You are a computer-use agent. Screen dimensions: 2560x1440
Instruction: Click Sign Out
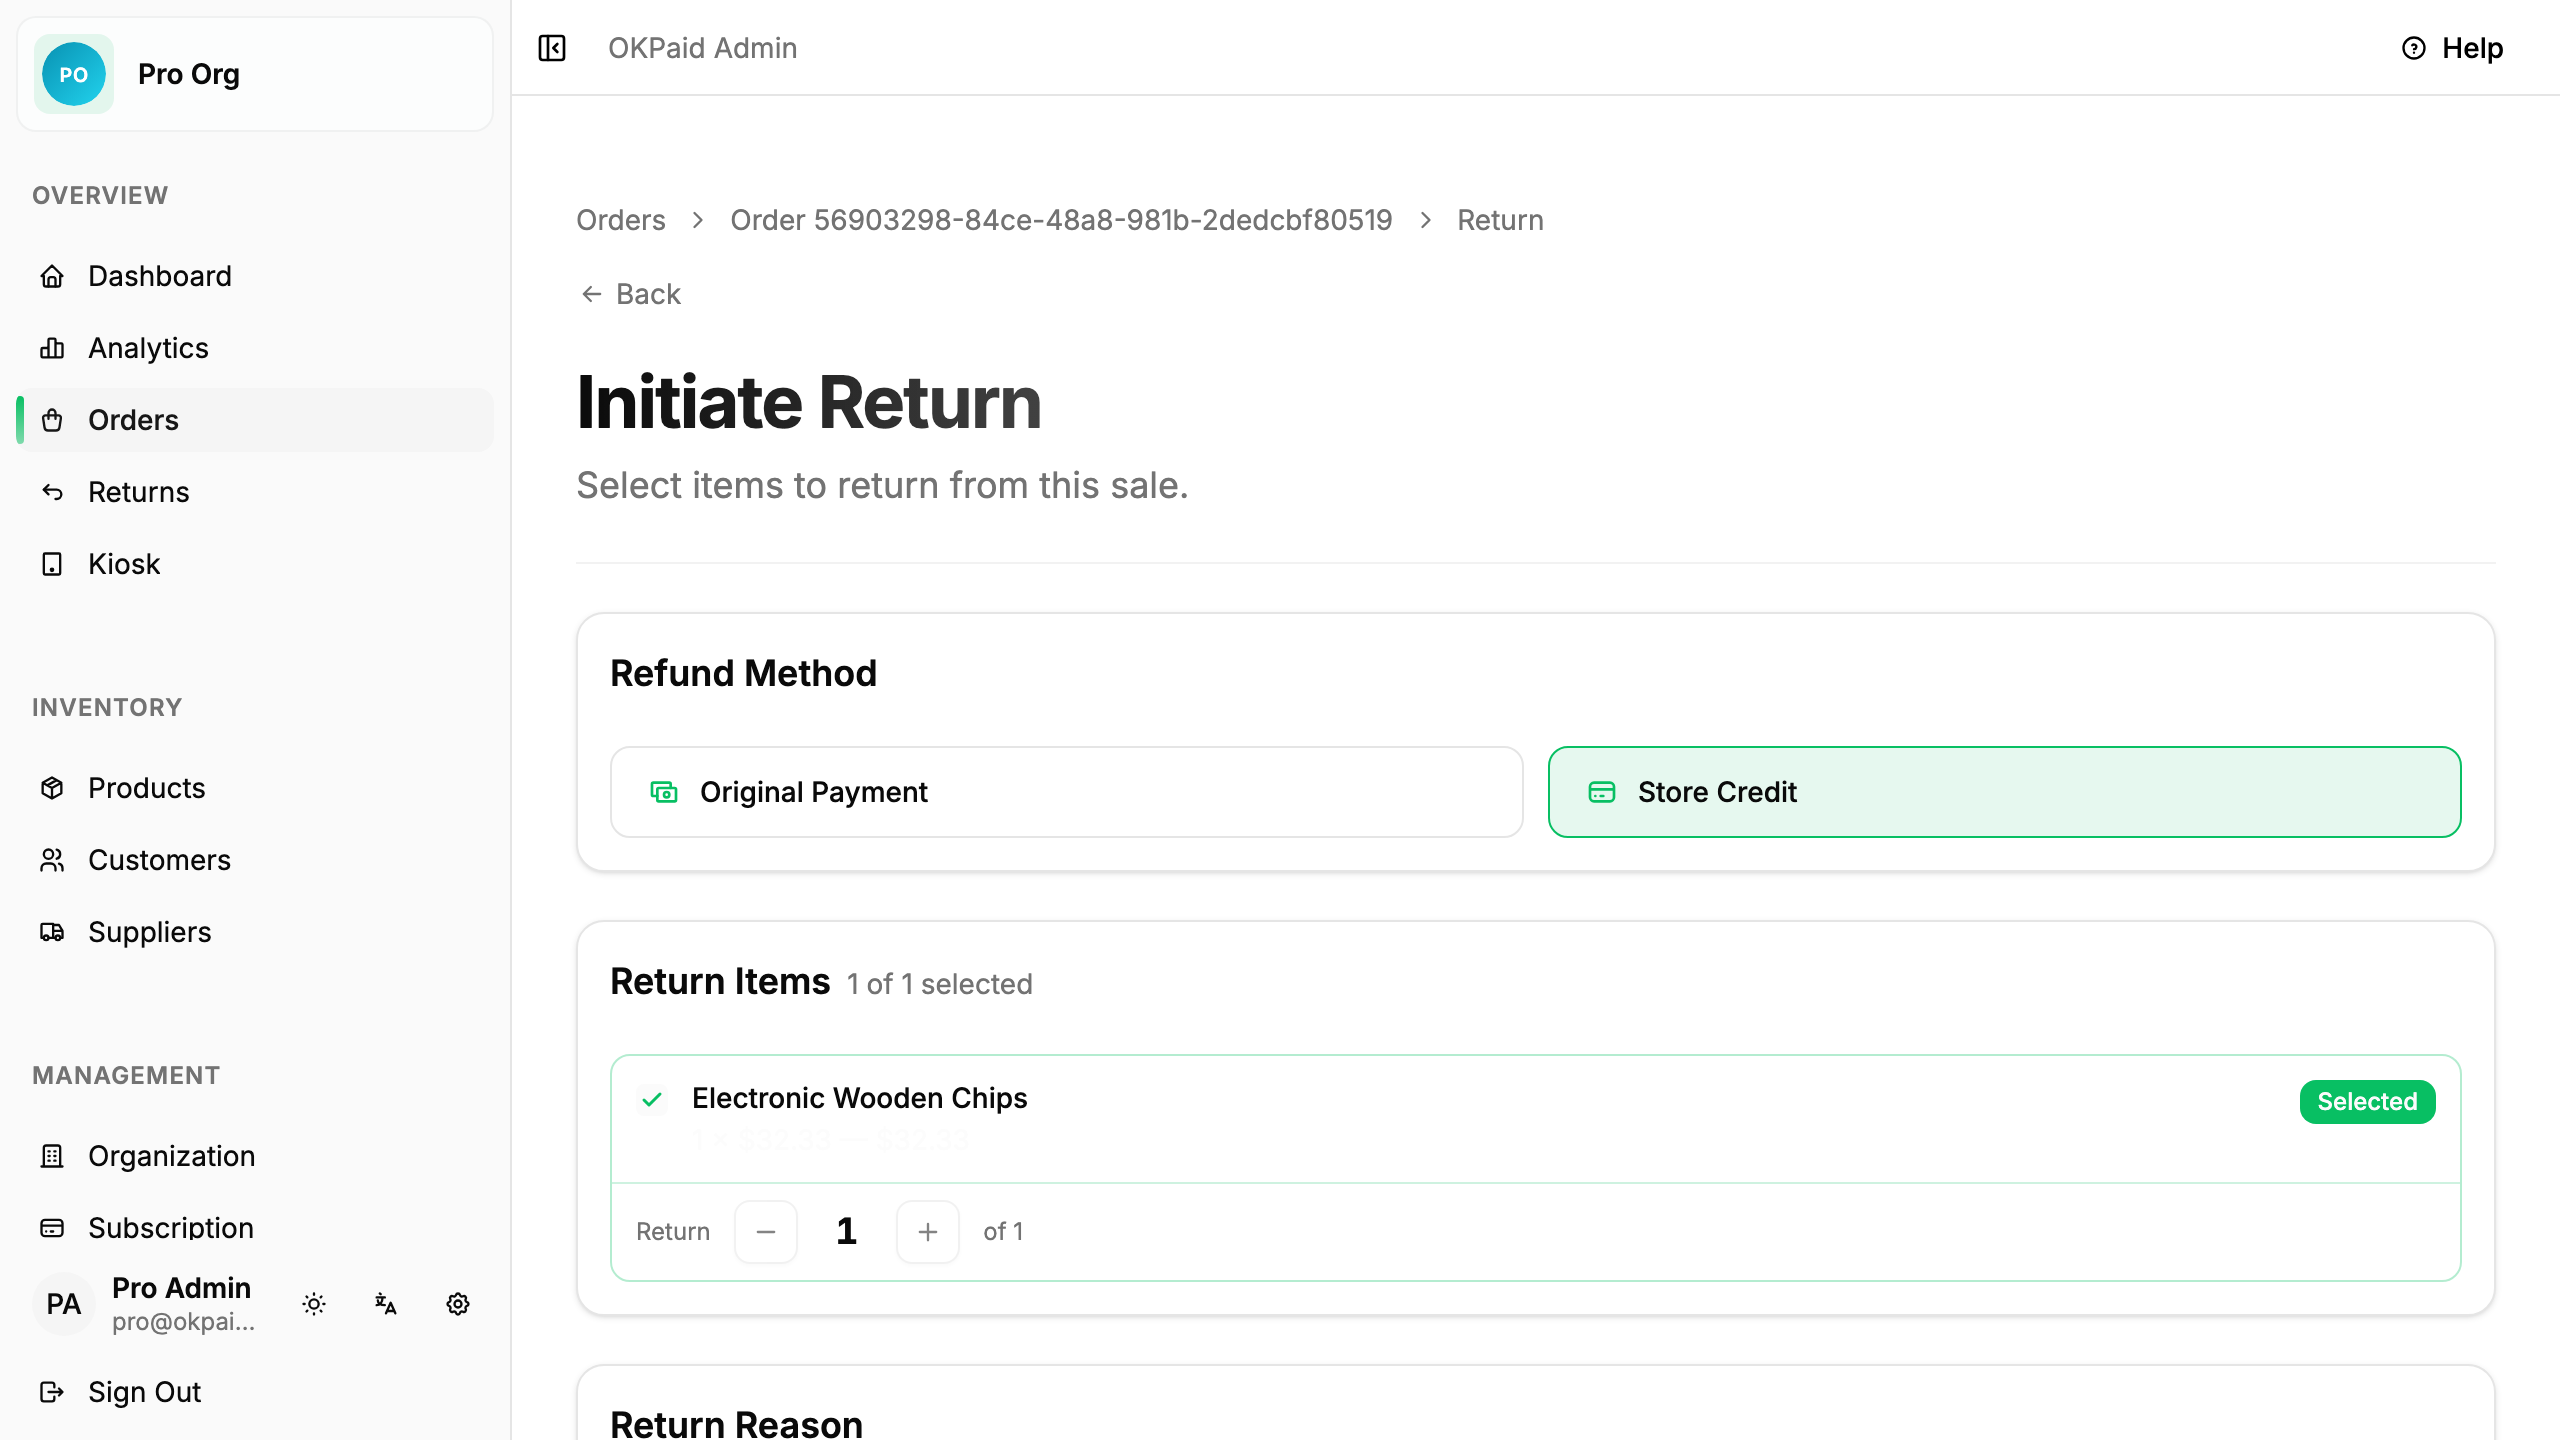click(255, 1392)
